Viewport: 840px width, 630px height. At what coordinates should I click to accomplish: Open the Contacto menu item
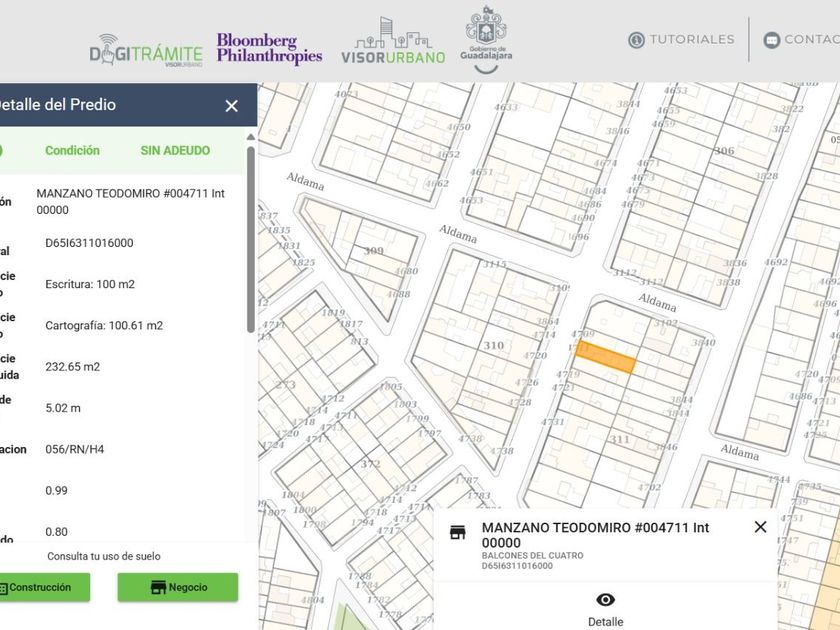pos(811,40)
